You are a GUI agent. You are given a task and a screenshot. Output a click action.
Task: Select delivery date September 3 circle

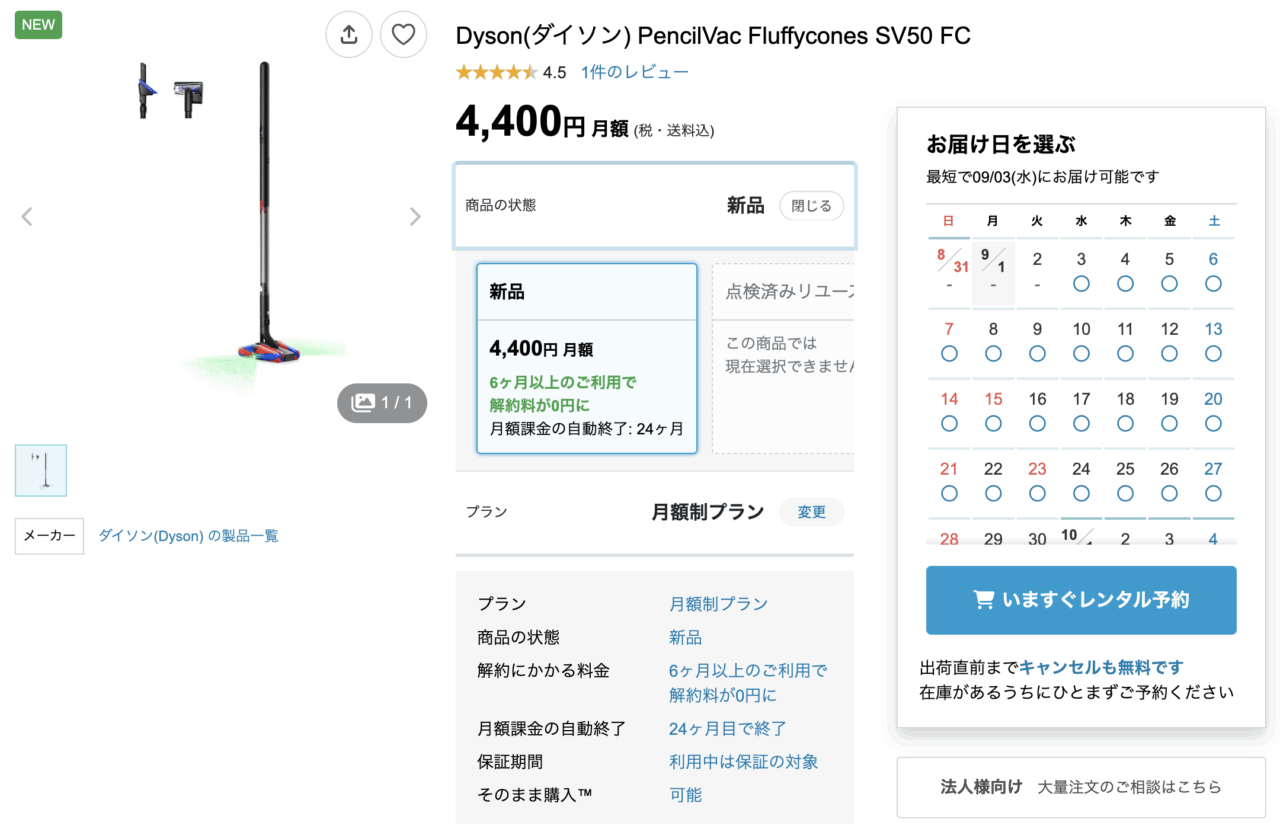(1081, 284)
